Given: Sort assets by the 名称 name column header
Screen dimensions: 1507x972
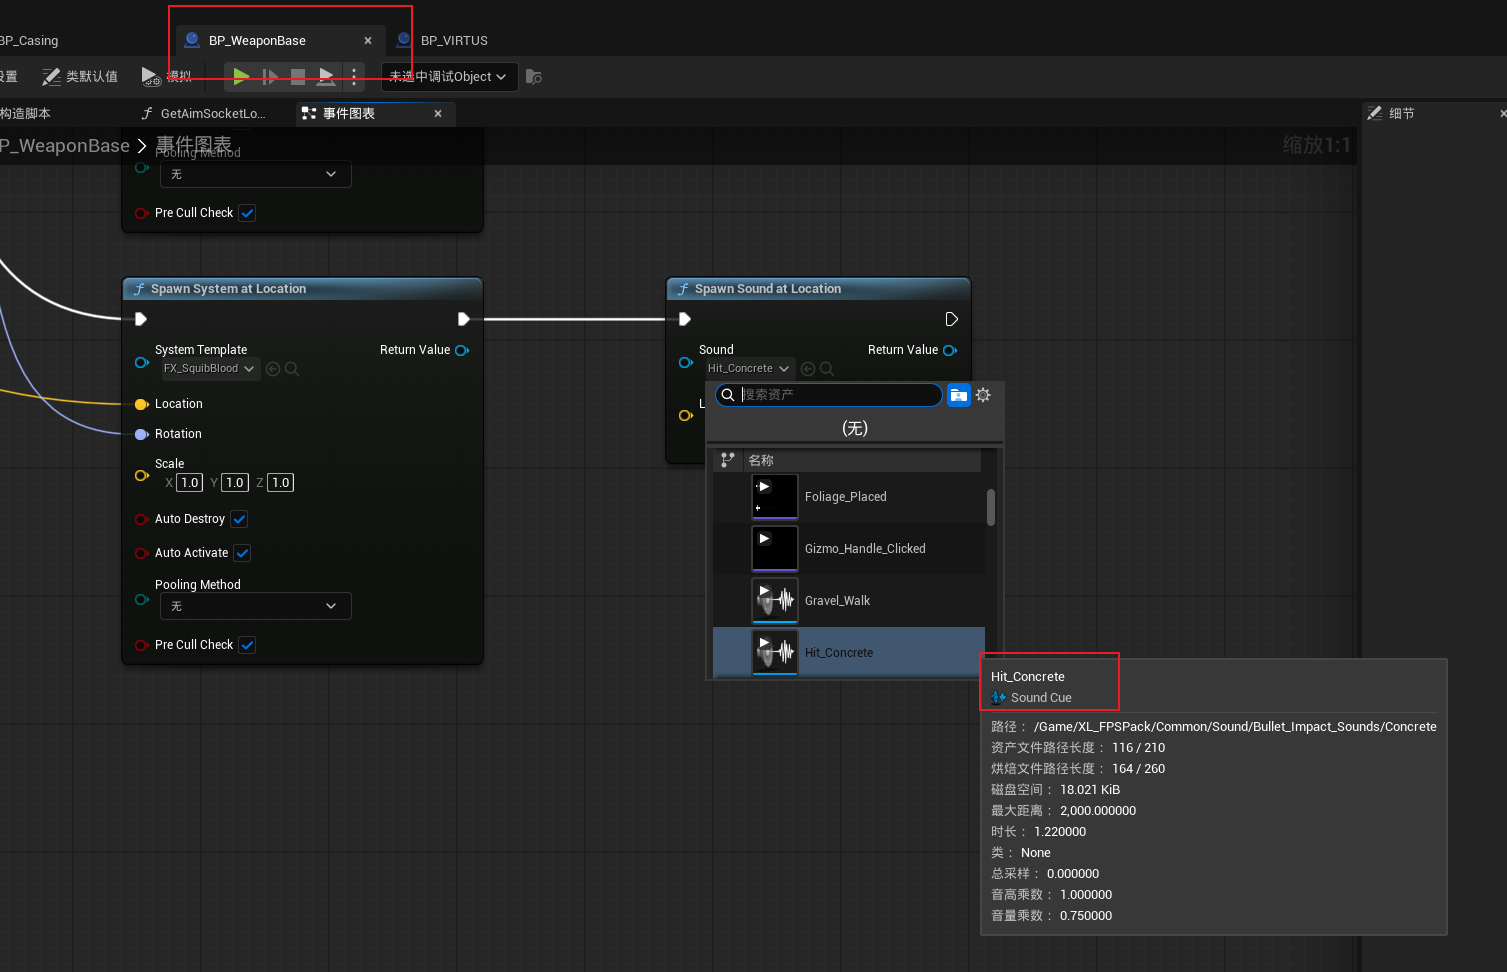Looking at the screenshot, I should point(761,460).
